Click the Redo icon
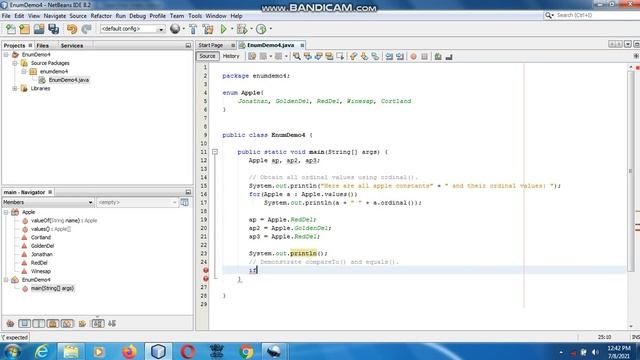This screenshot has height=360, width=640. (86, 29)
